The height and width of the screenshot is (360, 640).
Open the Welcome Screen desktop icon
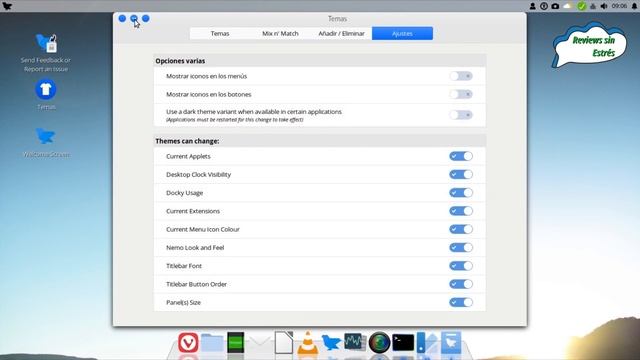tap(46, 142)
